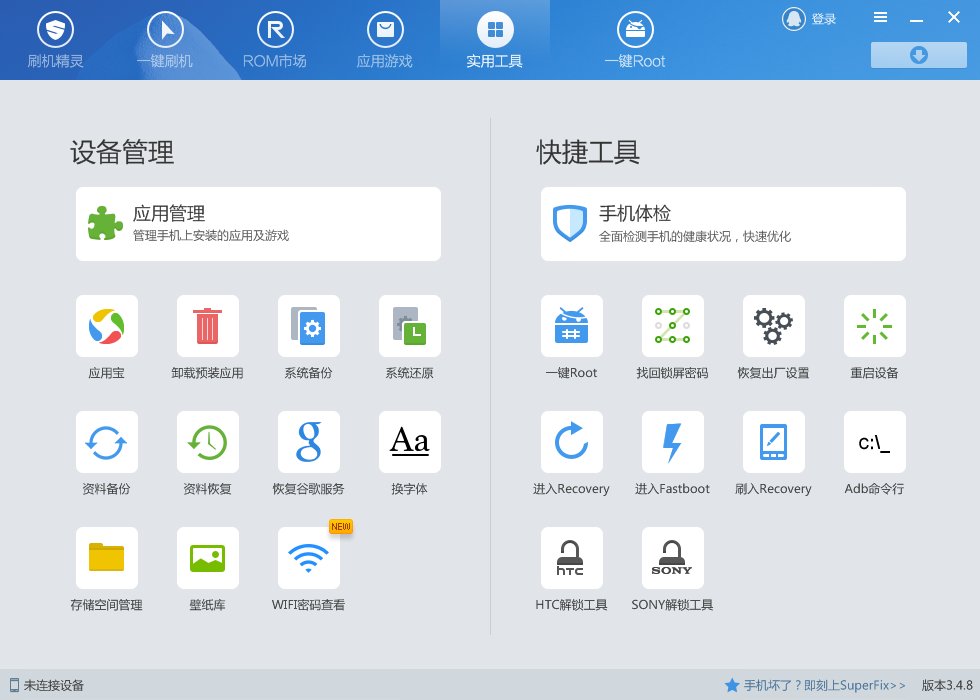Go to the 应用游戏 tab
Screen dimensions: 980x700
385,40
